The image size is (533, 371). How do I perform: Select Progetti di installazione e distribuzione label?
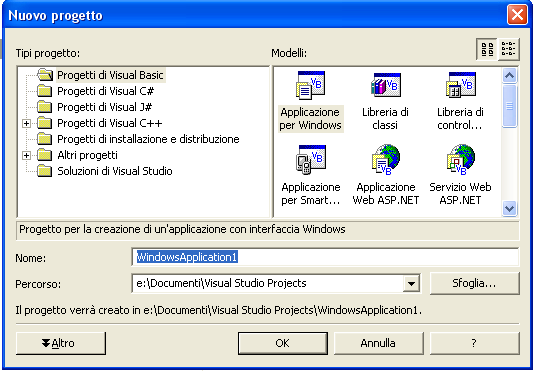148,139
